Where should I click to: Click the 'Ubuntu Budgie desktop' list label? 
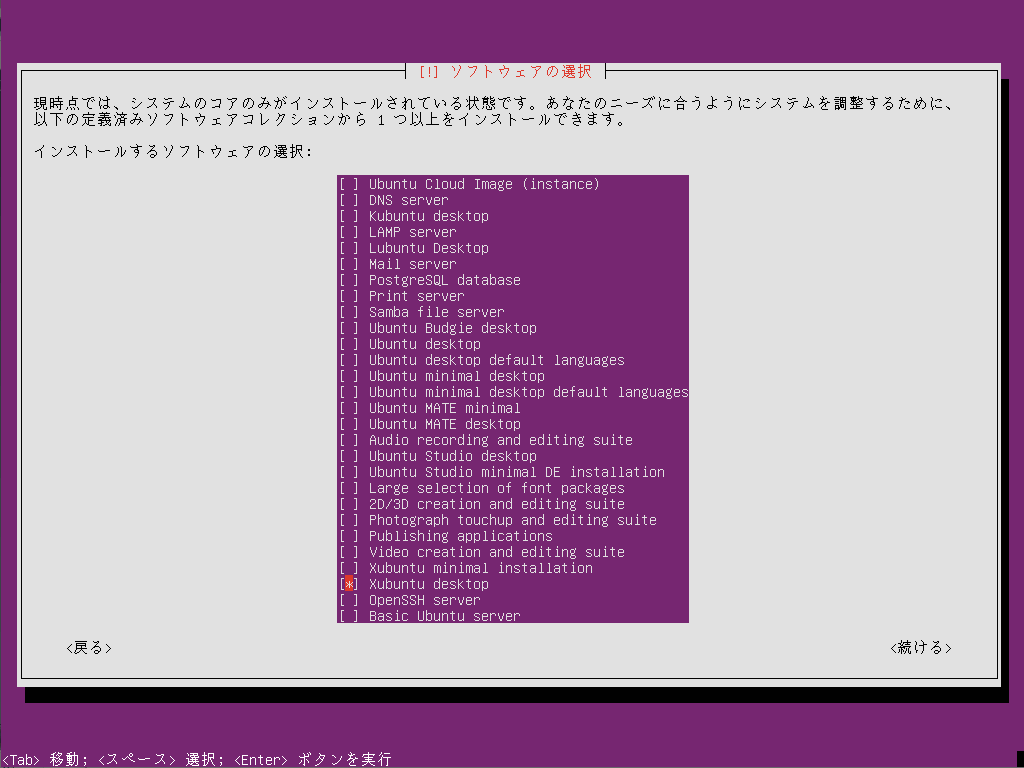pos(453,328)
